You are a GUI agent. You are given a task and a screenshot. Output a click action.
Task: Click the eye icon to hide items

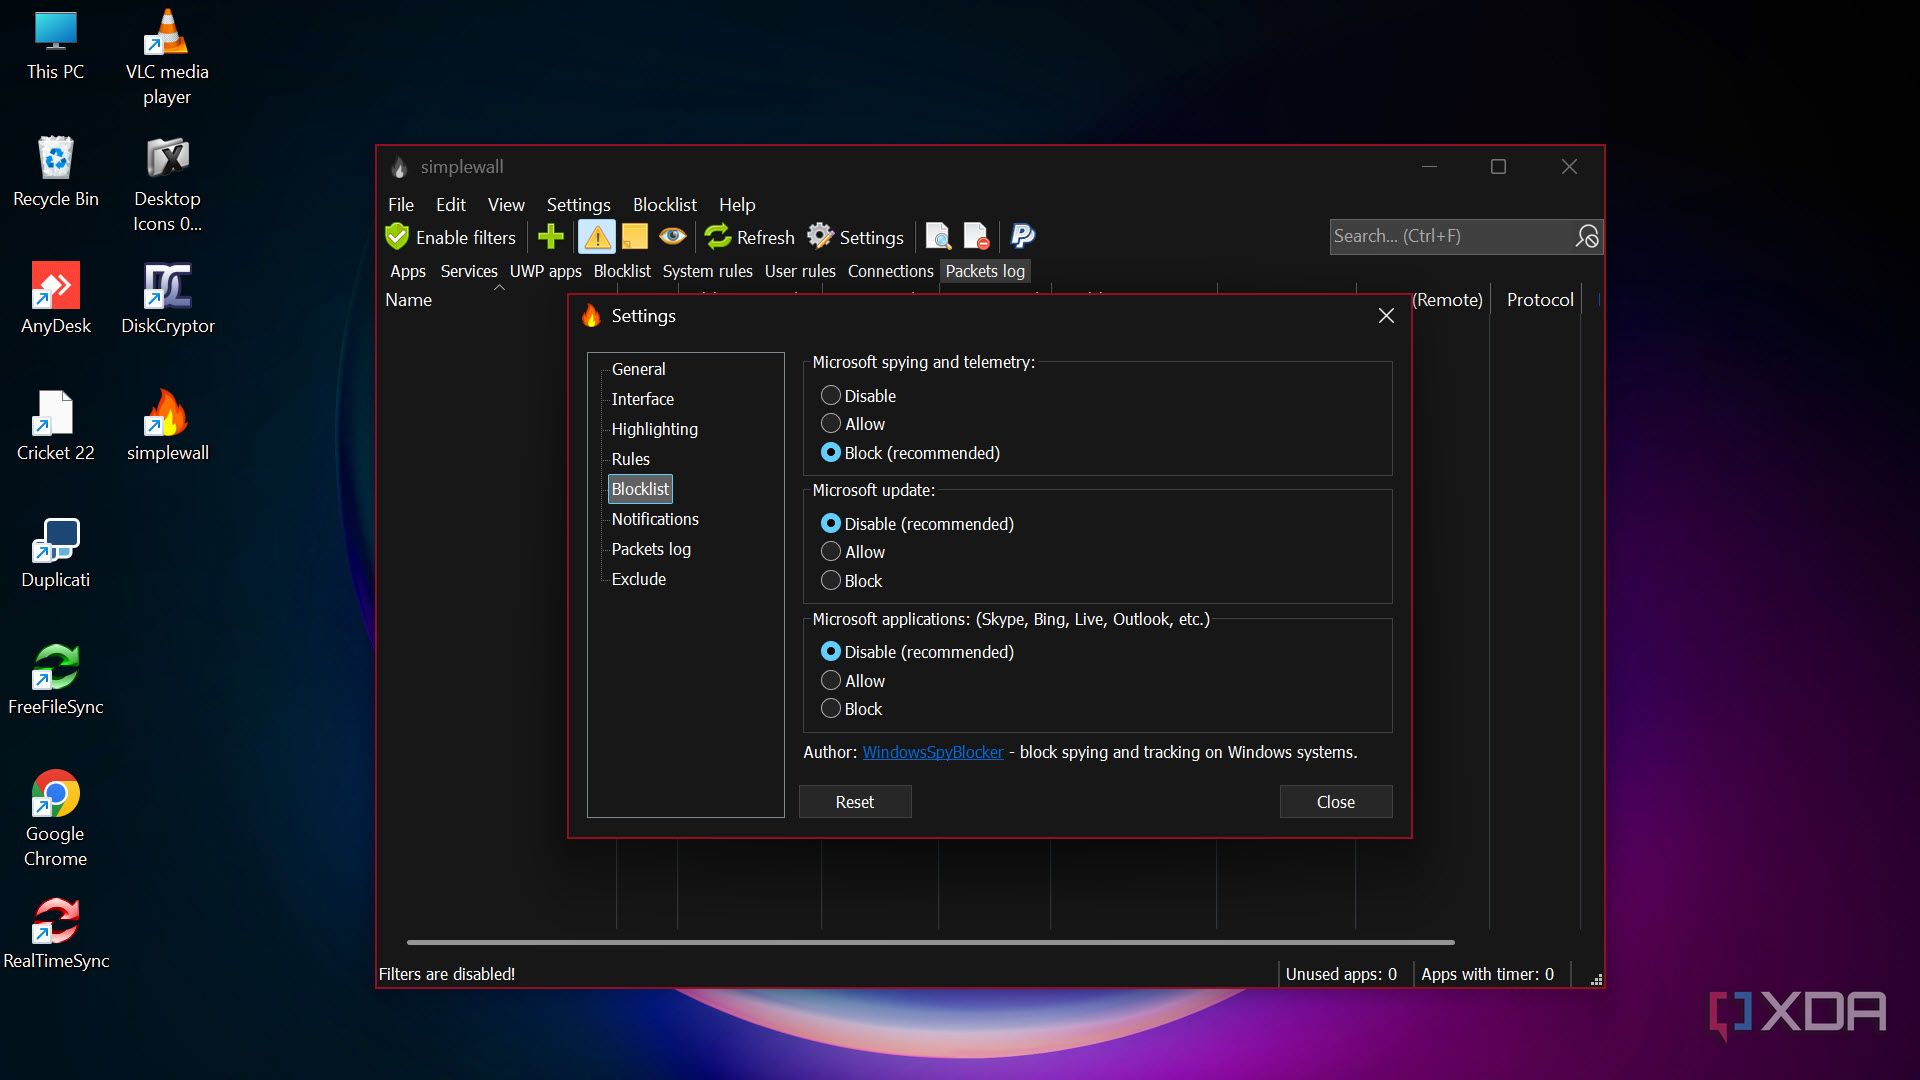[x=671, y=237]
